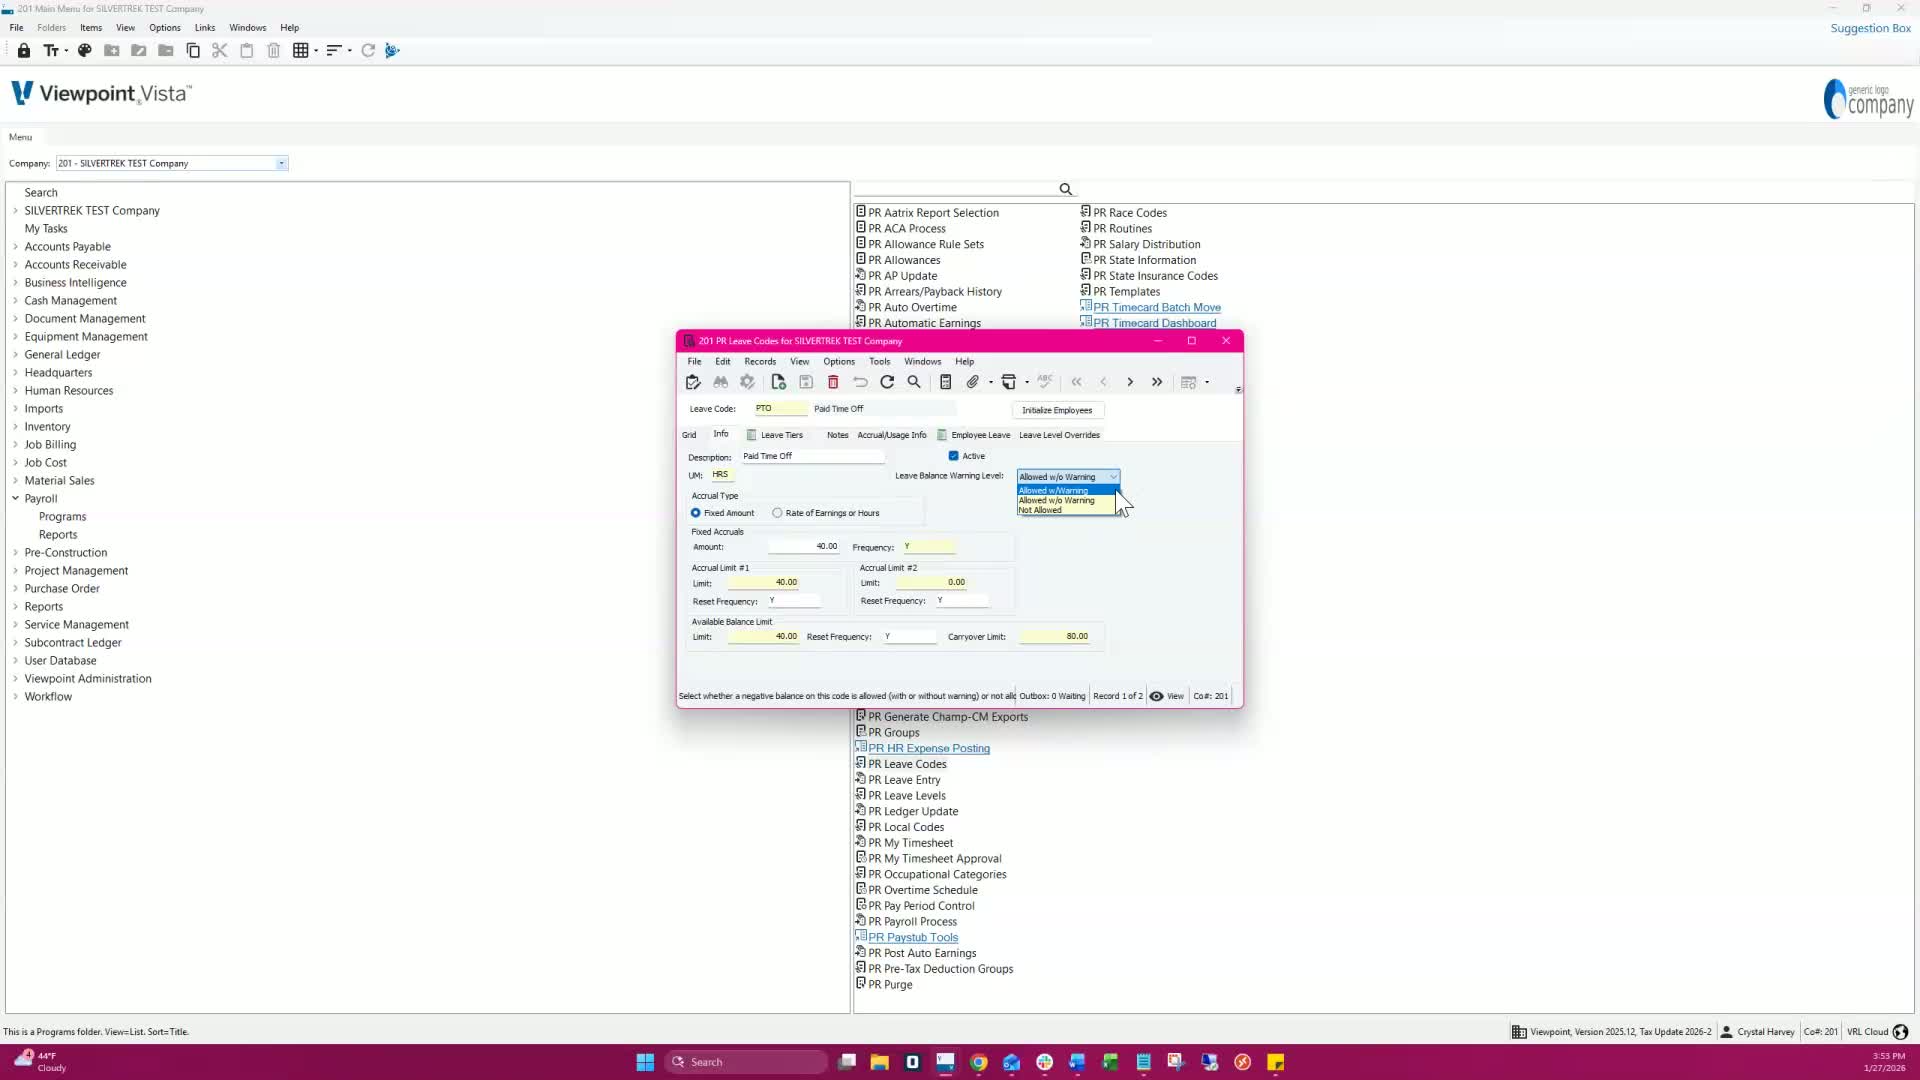Open the Records menu in Leave Codes
The width and height of the screenshot is (1920, 1080).
pos(759,362)
